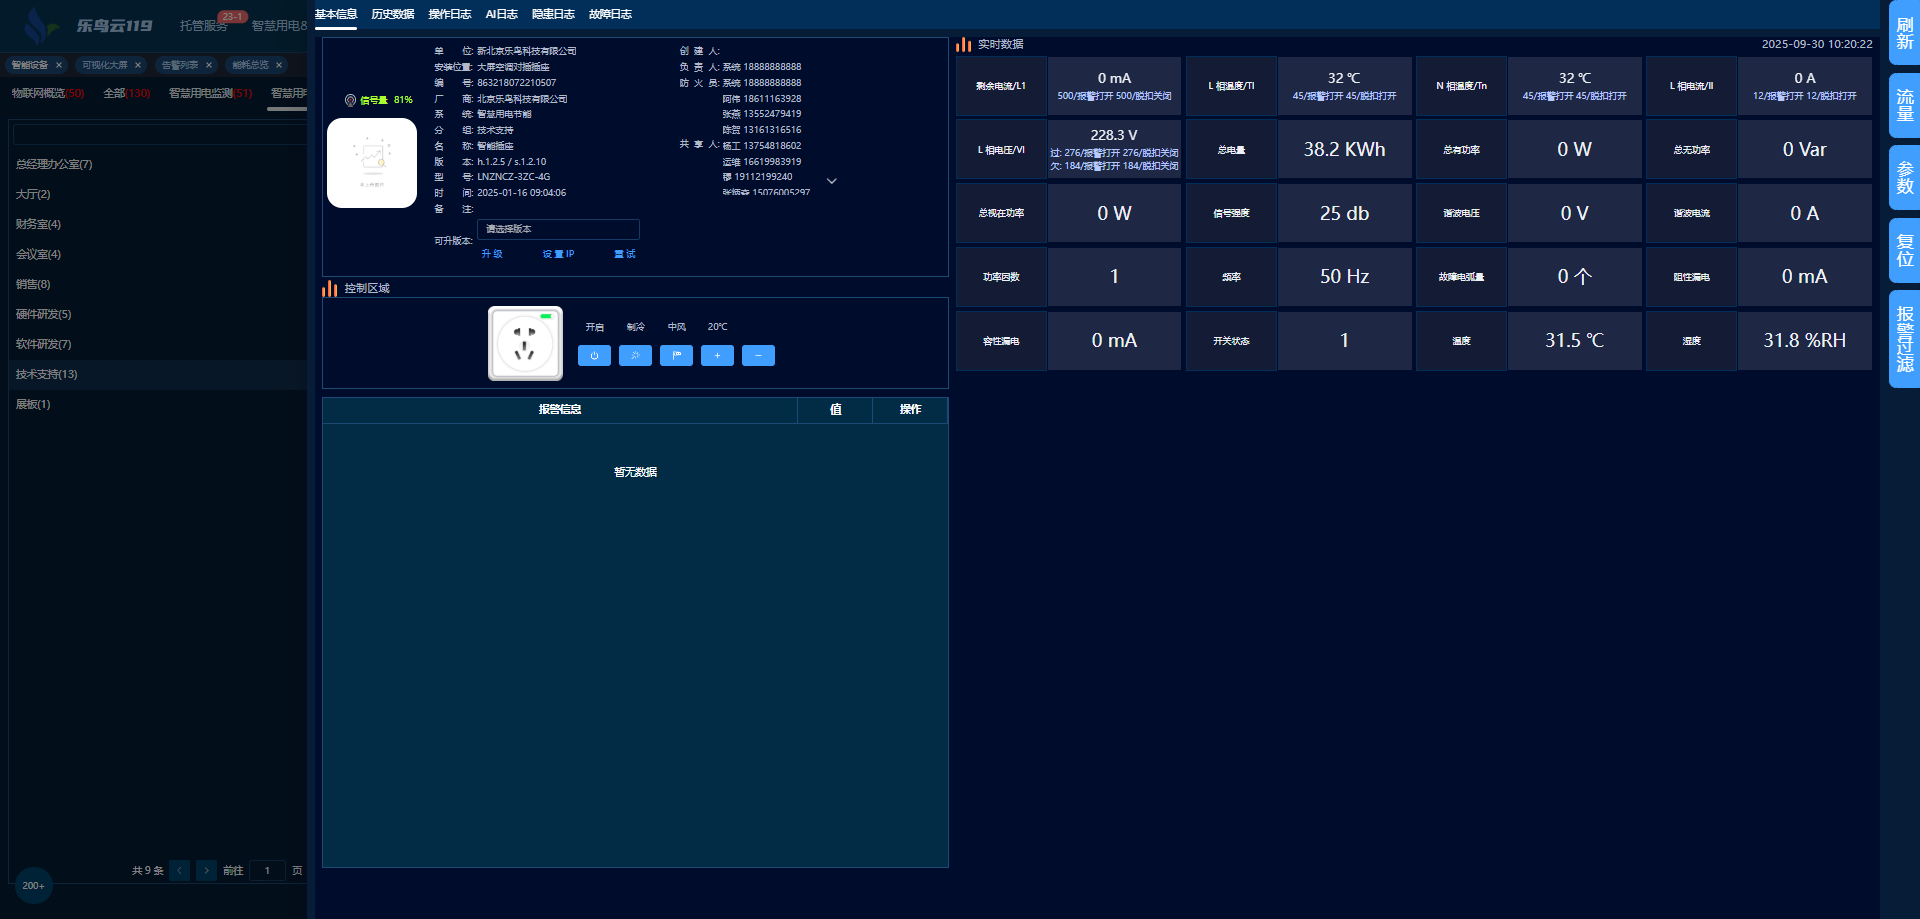Screen dimensions: 1920x919
Task: Click the cooling mode snowflake button
Action: pyautogui.click(x=635, y=355)
